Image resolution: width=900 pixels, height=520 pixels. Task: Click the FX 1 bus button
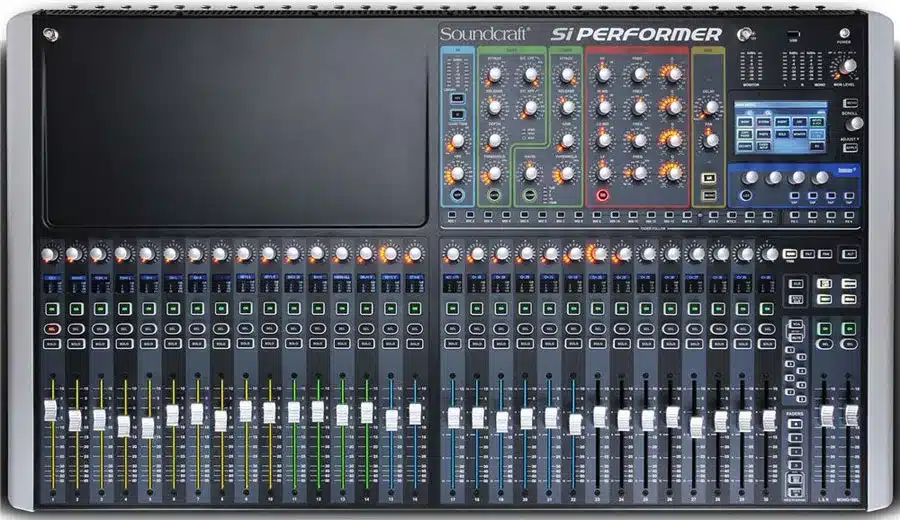[794, 215]
